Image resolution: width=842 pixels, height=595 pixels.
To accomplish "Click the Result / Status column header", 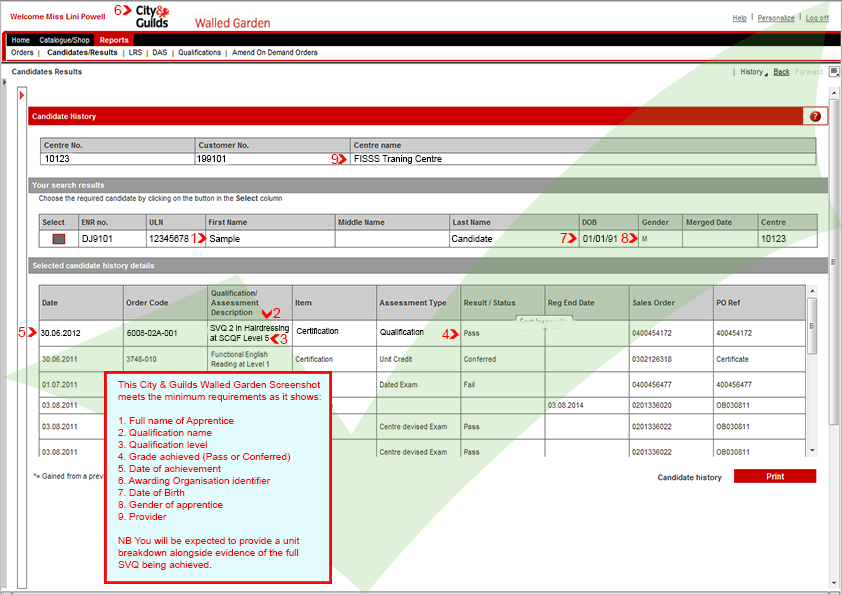I will 503,303.
